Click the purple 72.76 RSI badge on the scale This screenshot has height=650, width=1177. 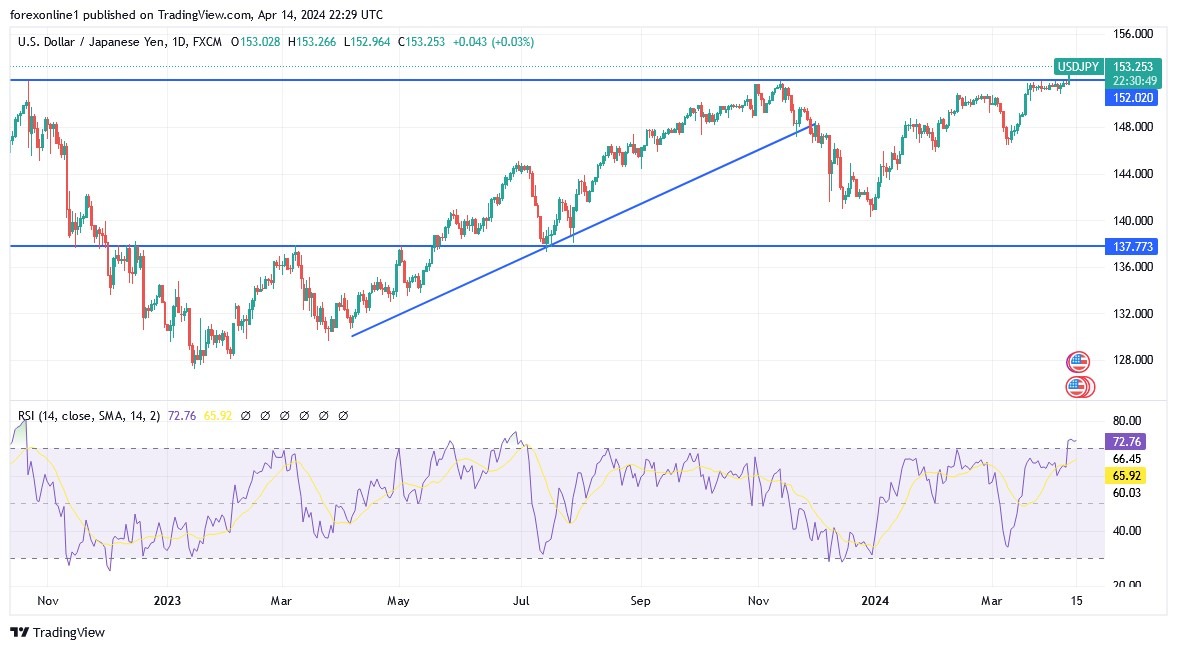(x=1124, y=441)
